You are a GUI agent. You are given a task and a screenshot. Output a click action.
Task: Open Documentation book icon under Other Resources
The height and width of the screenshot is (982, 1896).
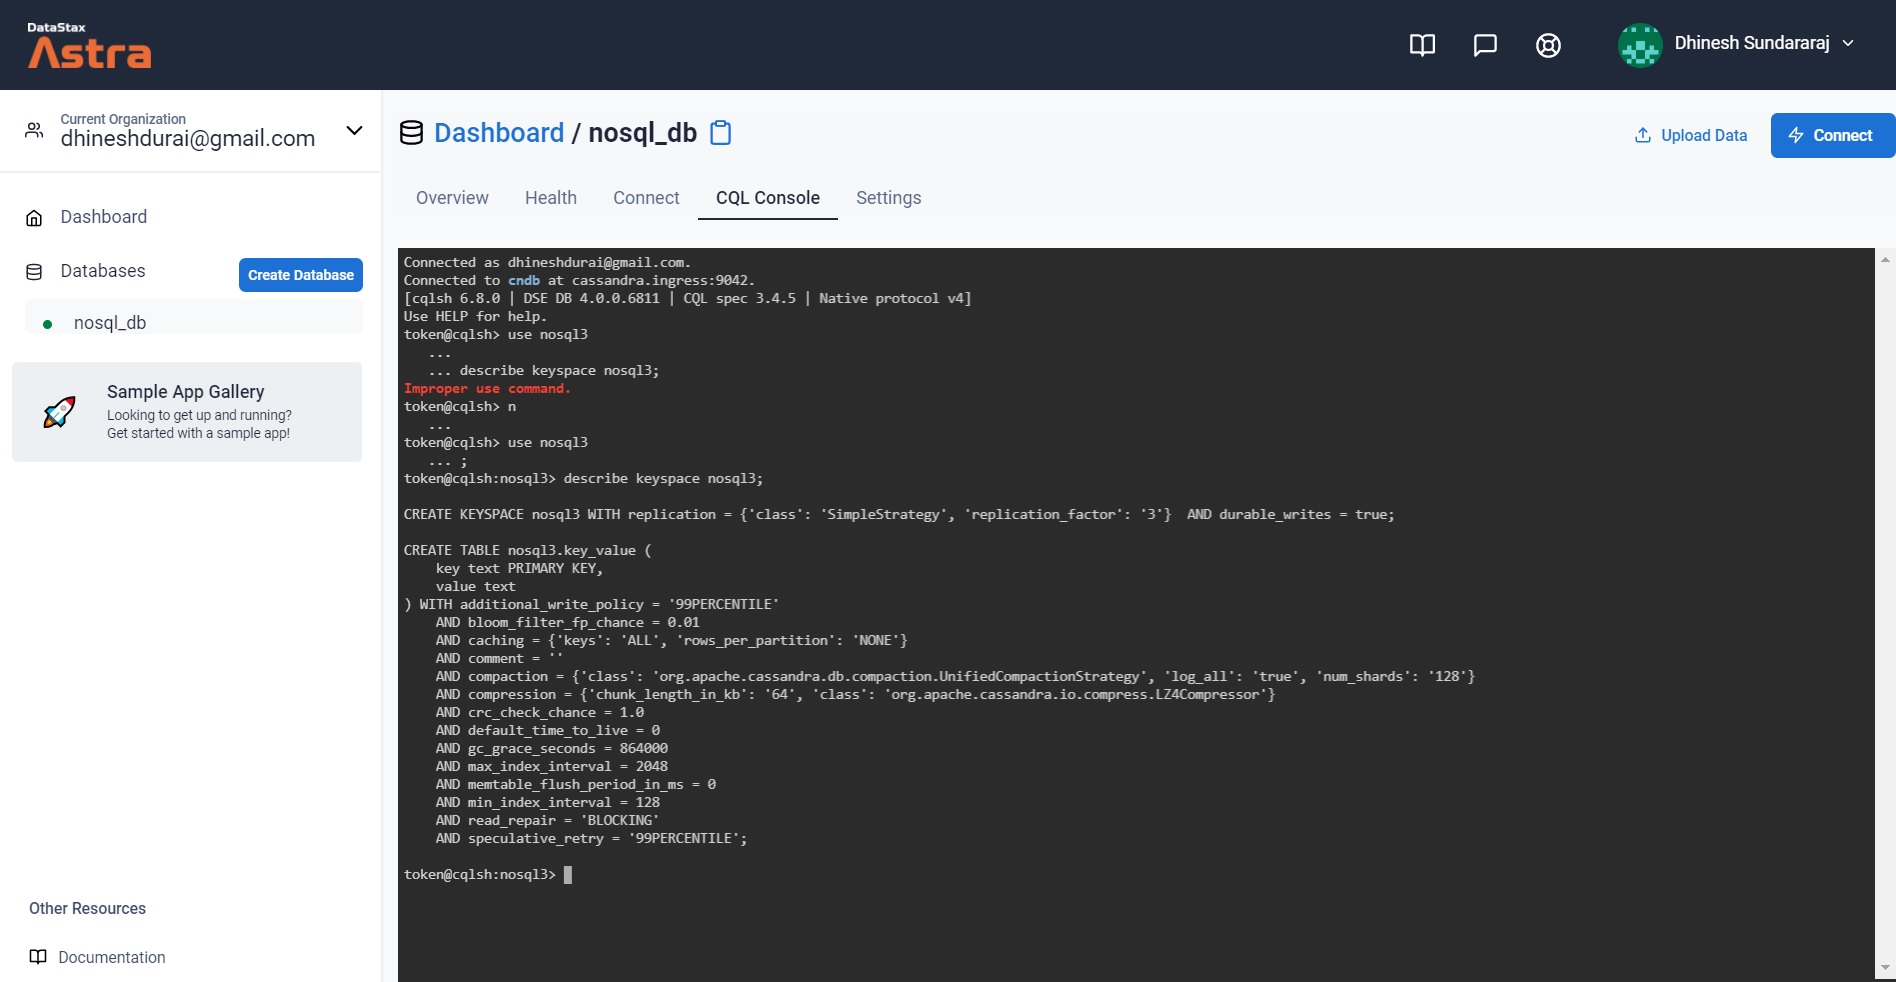click(37, 957)
